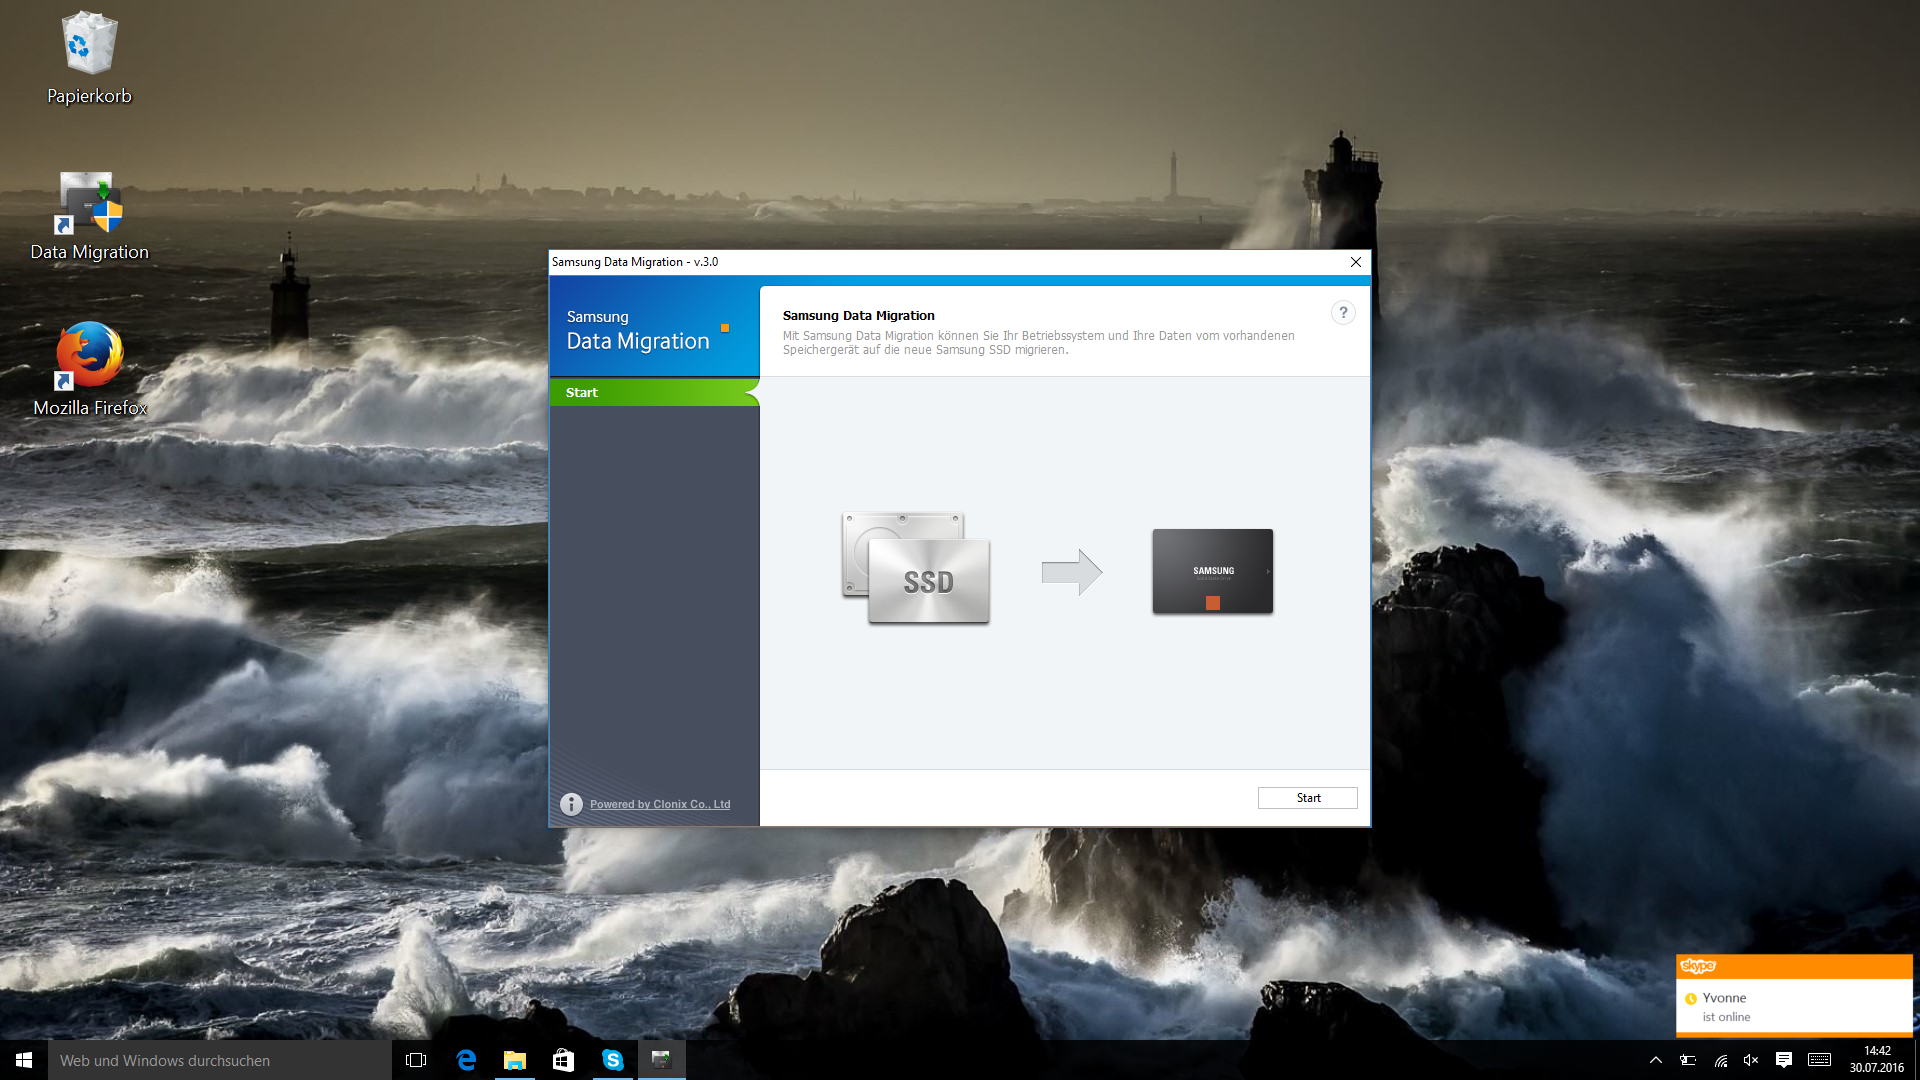The width and height of the screenshot is (1920, 1080).
Task: Open the taskbar clock showing 14:42
Action: coord(1877,1060)
